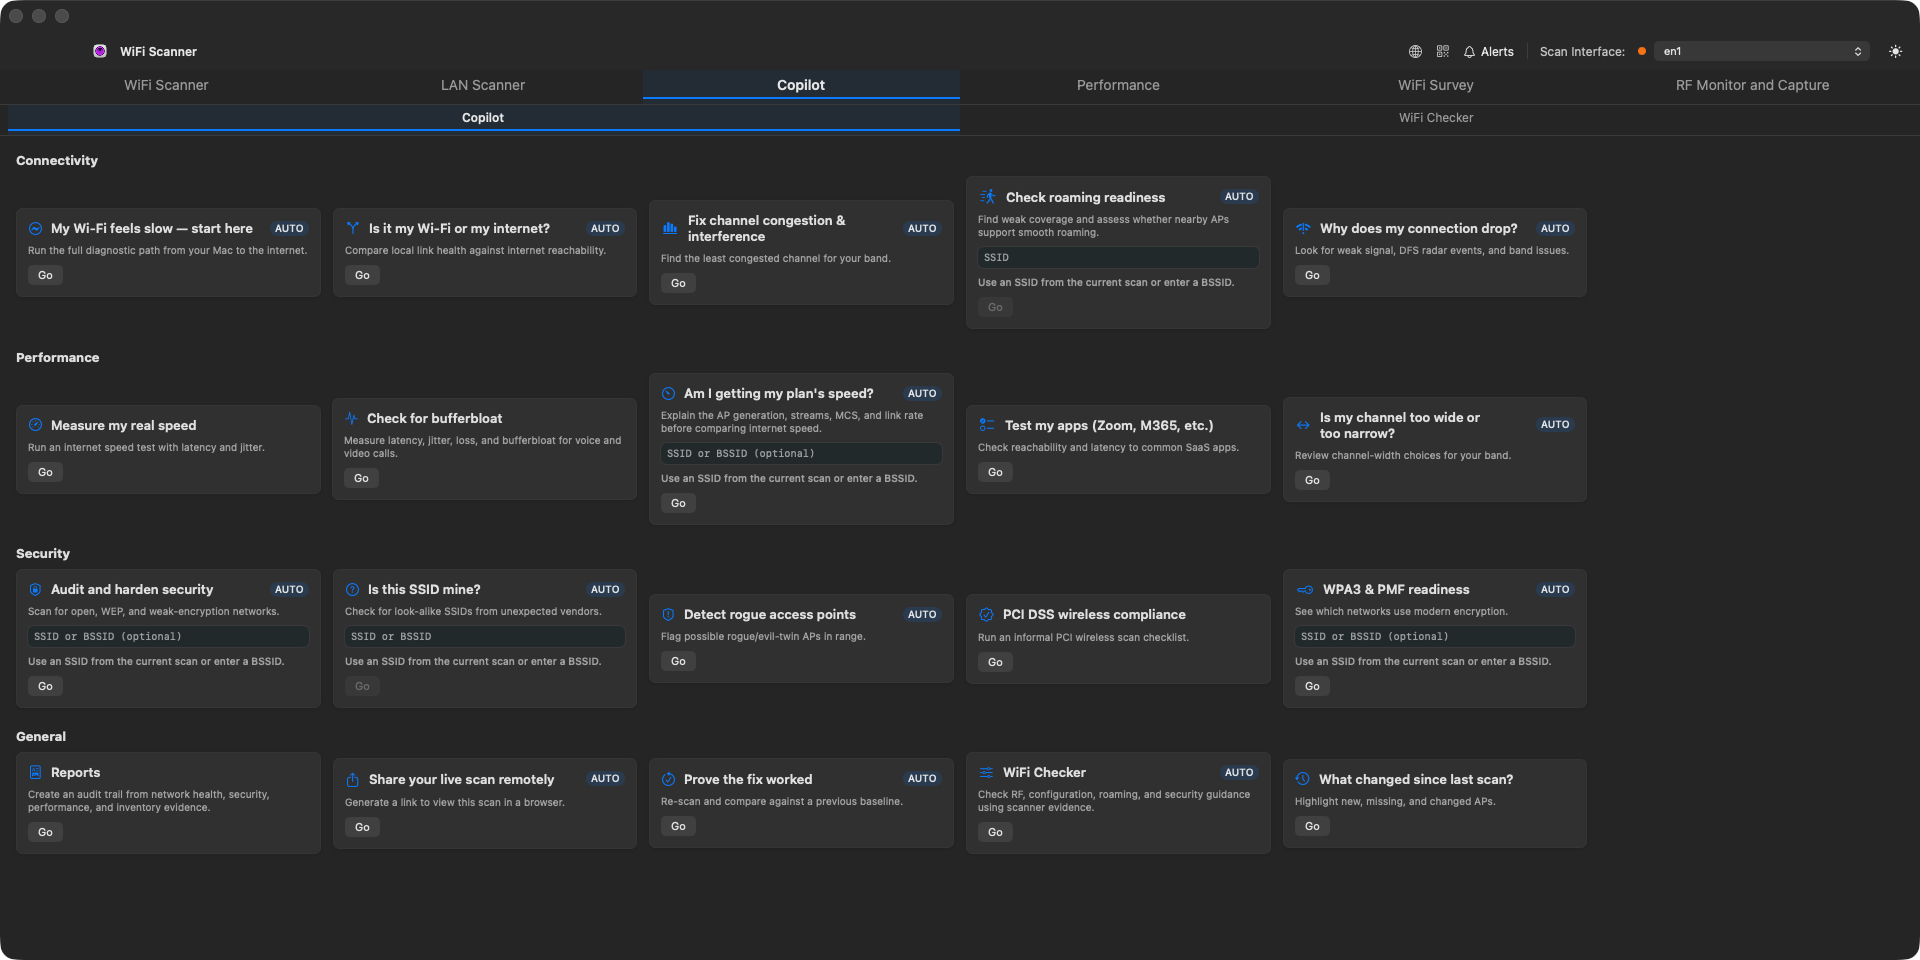Click the 'Why does my connection drop?' icon
This screenshot has width=1920, height=960.
pos(1303,228)
